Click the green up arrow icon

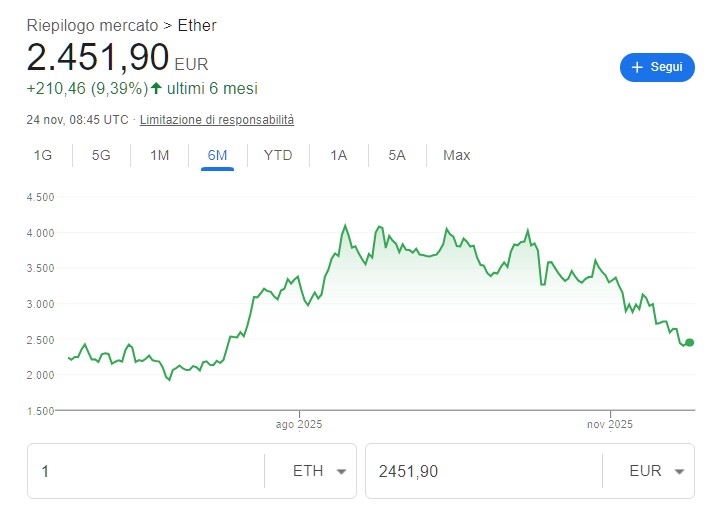(x=156, y=89)
